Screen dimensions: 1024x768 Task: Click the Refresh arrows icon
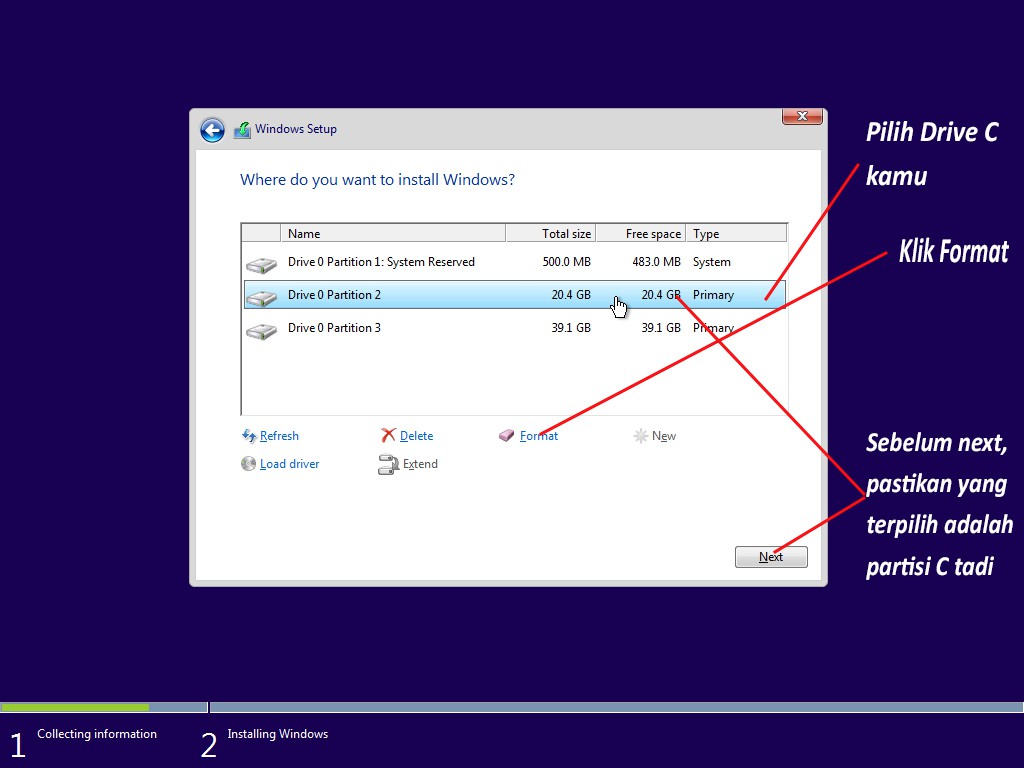pos(249,436)
